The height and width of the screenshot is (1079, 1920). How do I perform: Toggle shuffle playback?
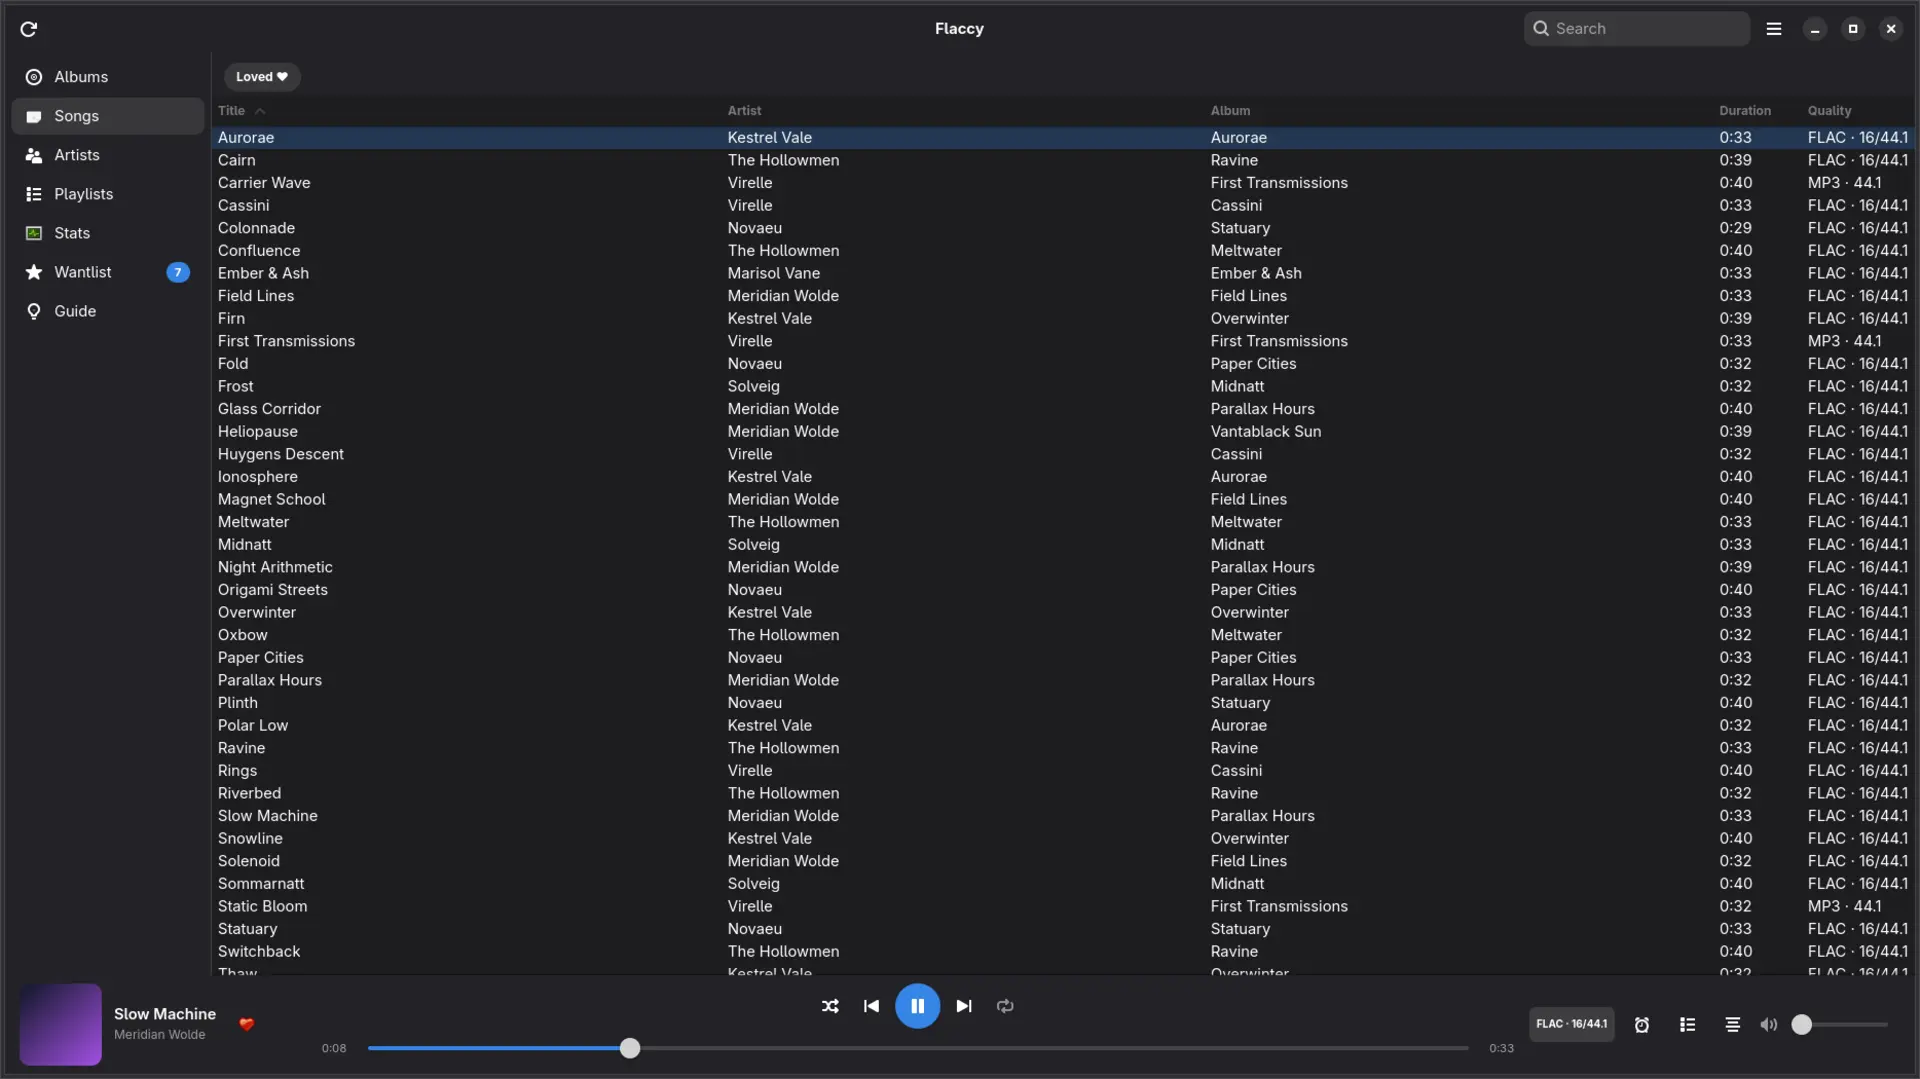[830, 1006]
